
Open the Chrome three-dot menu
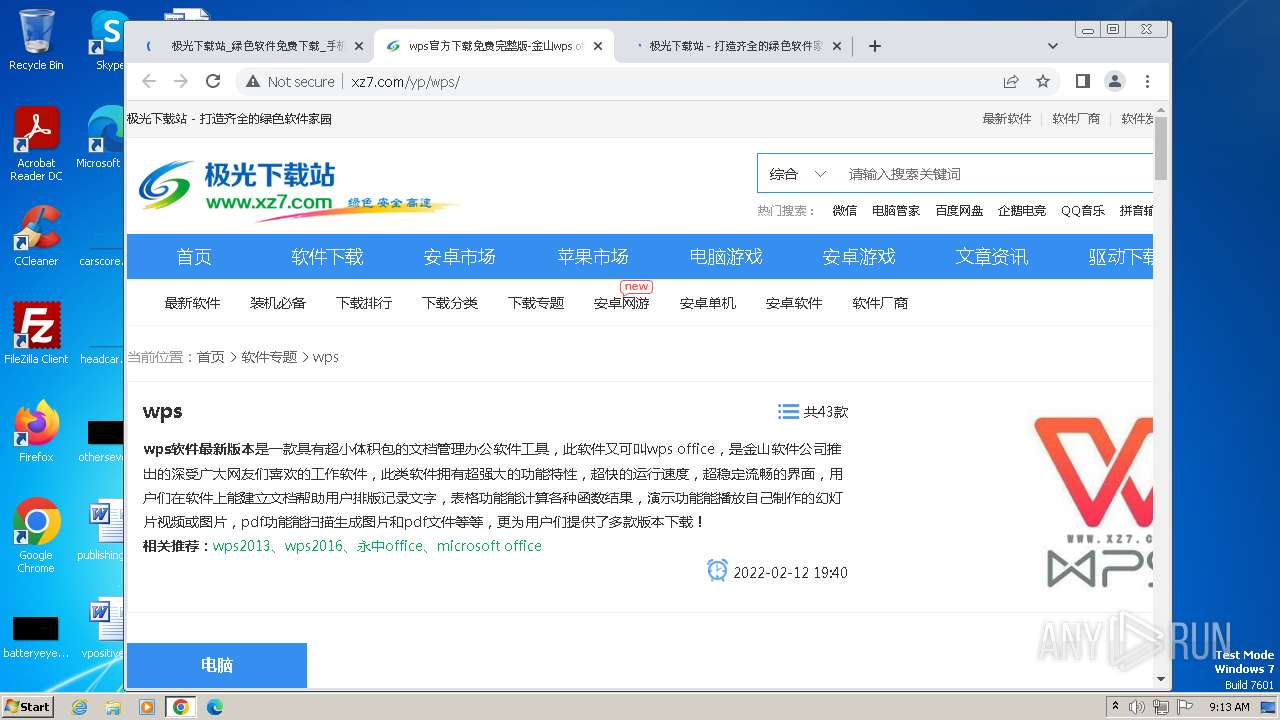(1147, 81)
